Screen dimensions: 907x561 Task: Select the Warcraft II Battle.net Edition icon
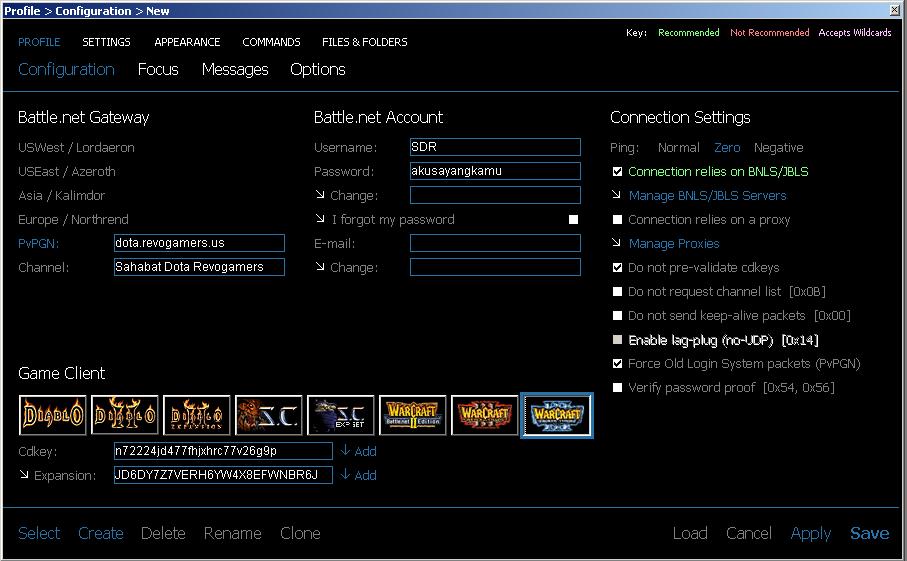[x=412, y=415]
